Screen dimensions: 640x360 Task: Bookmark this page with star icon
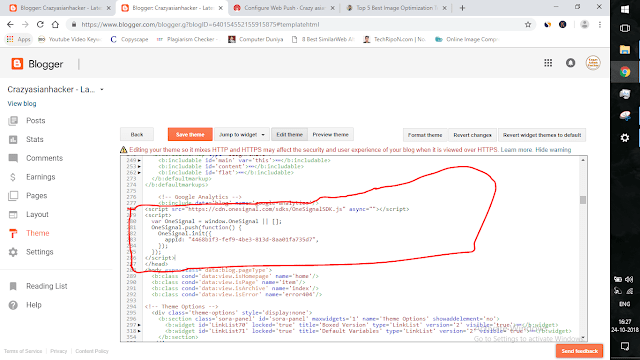click(528, 24)
